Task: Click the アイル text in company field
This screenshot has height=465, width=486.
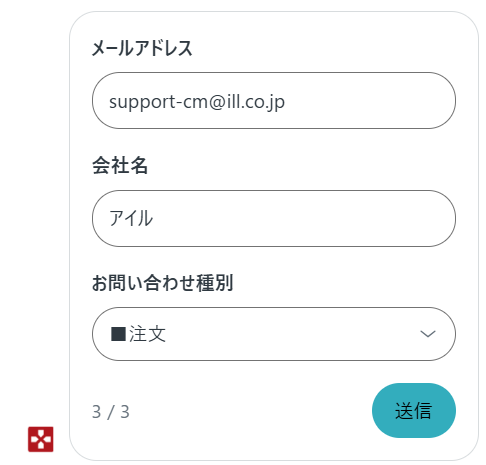Action: point(131,218)
